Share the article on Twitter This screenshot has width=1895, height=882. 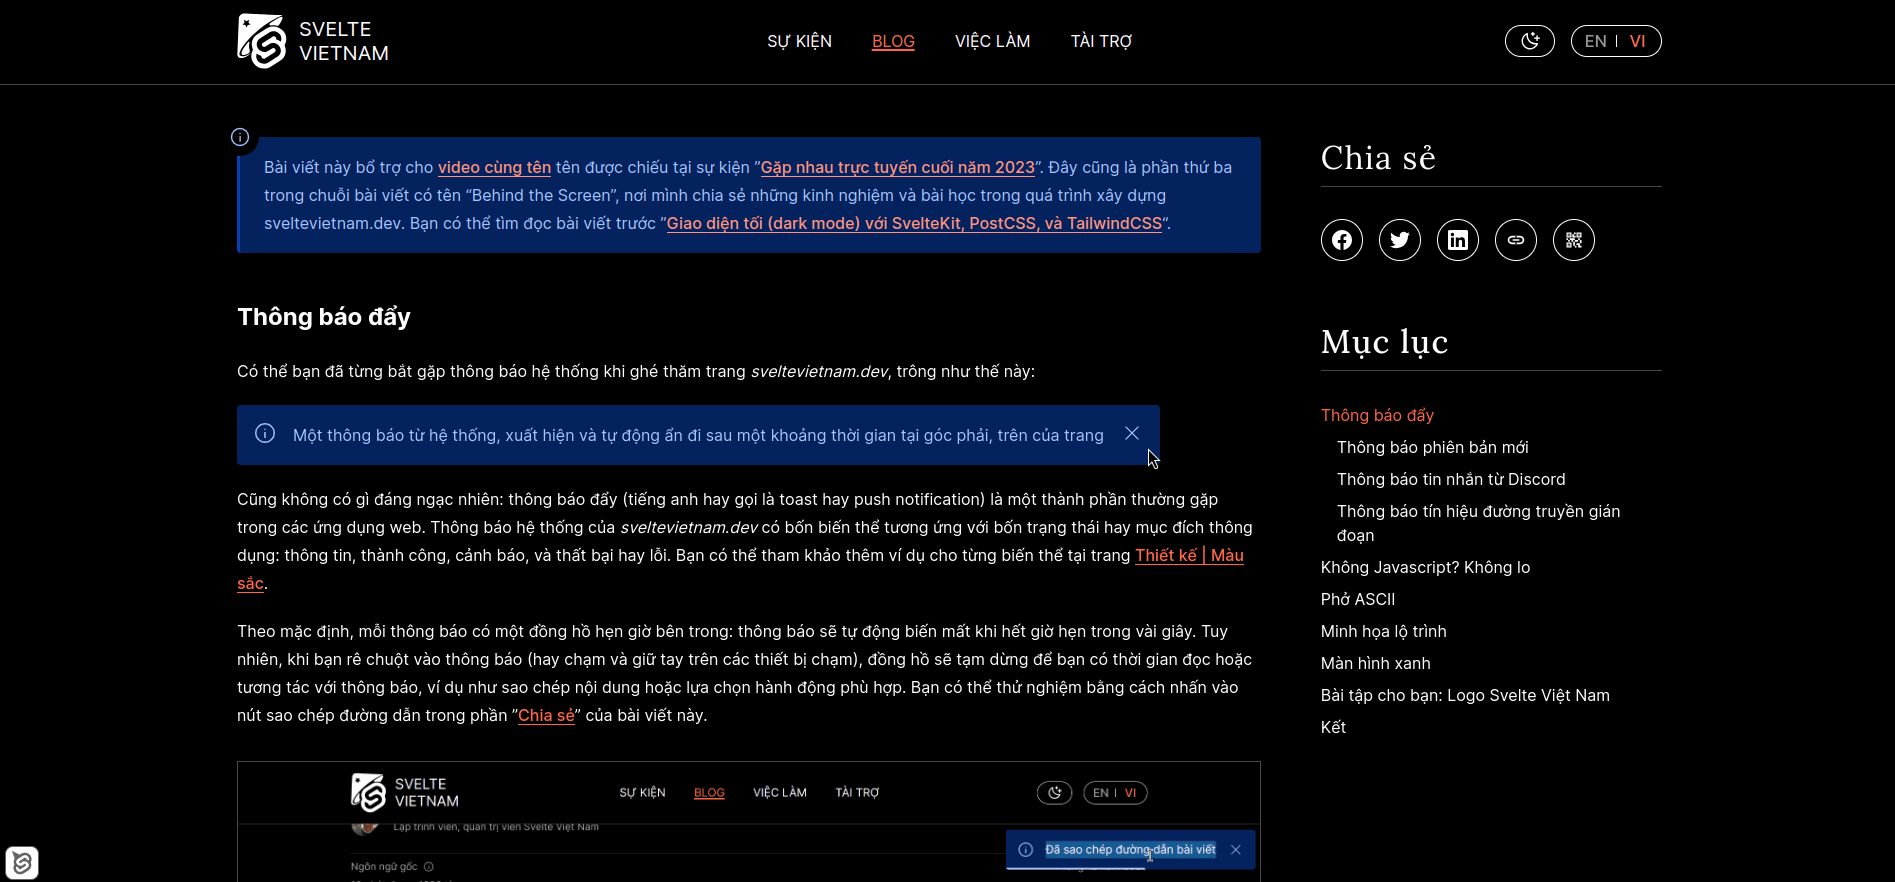click(1400, 240)
